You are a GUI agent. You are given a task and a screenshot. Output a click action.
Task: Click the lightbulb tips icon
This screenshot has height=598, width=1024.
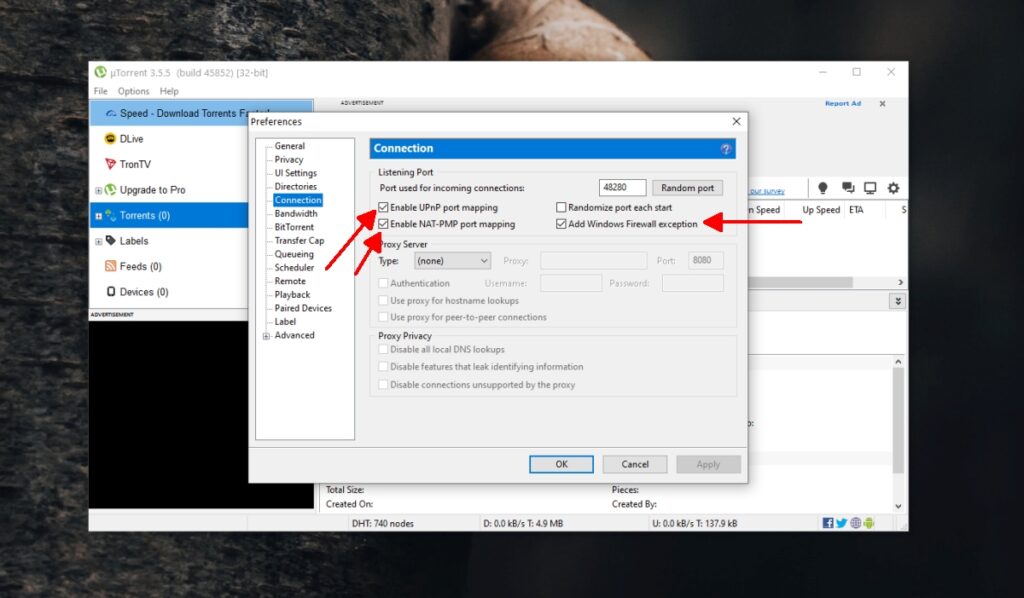pos(822,188)
